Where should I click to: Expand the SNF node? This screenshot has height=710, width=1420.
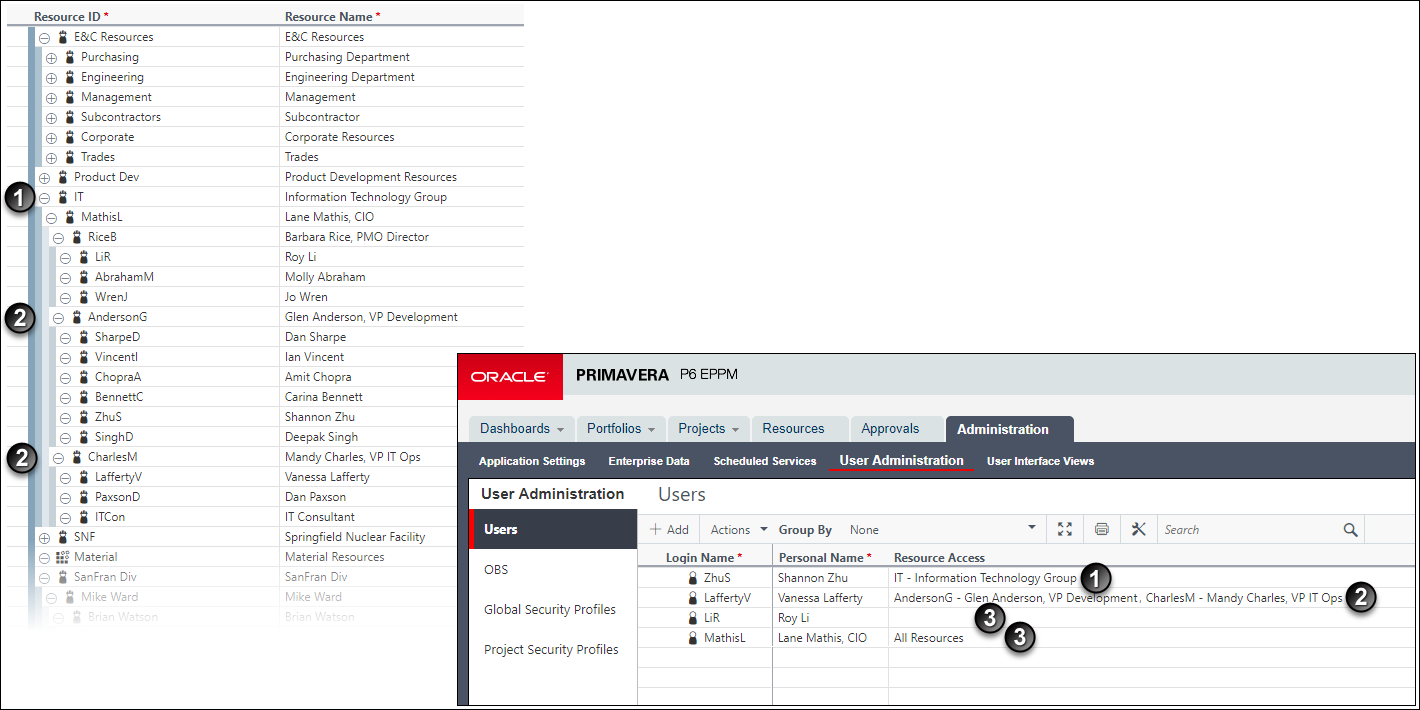[x=44, y=538]
